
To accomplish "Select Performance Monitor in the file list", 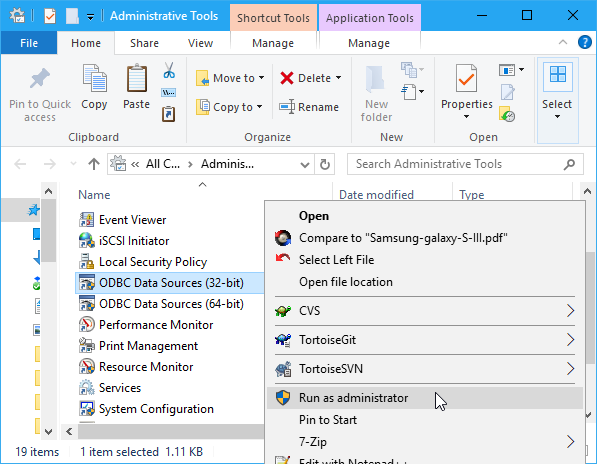I will (x=156, y=325).
